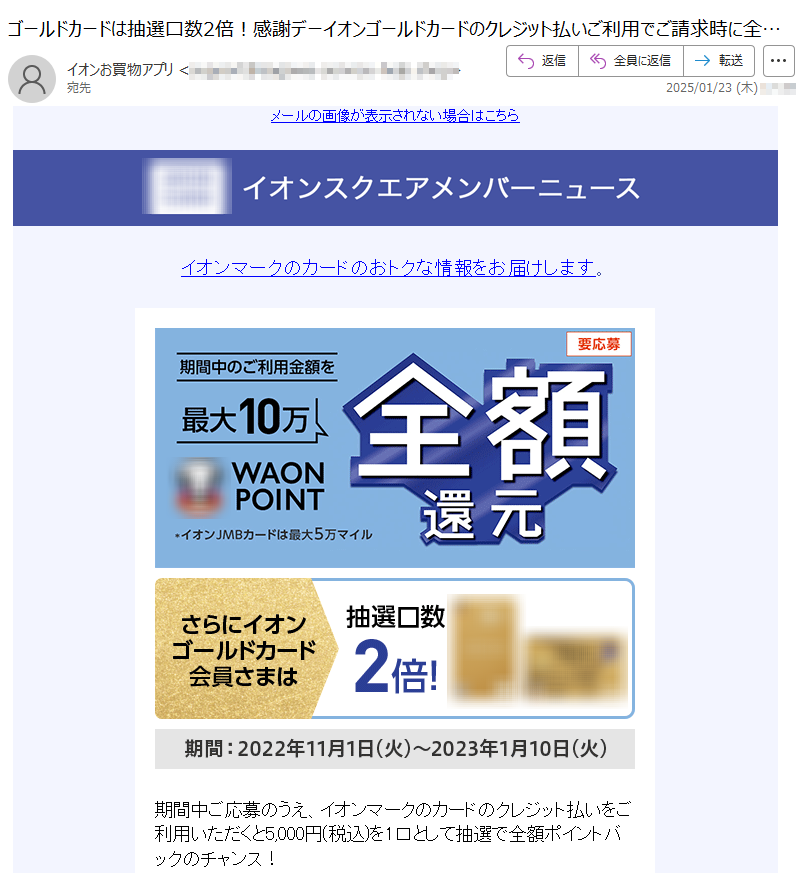Open link イオンマークのカードのおトクな情報をお届けします
The width and height of the screenshot is (799, 873).
pos(389,268)
